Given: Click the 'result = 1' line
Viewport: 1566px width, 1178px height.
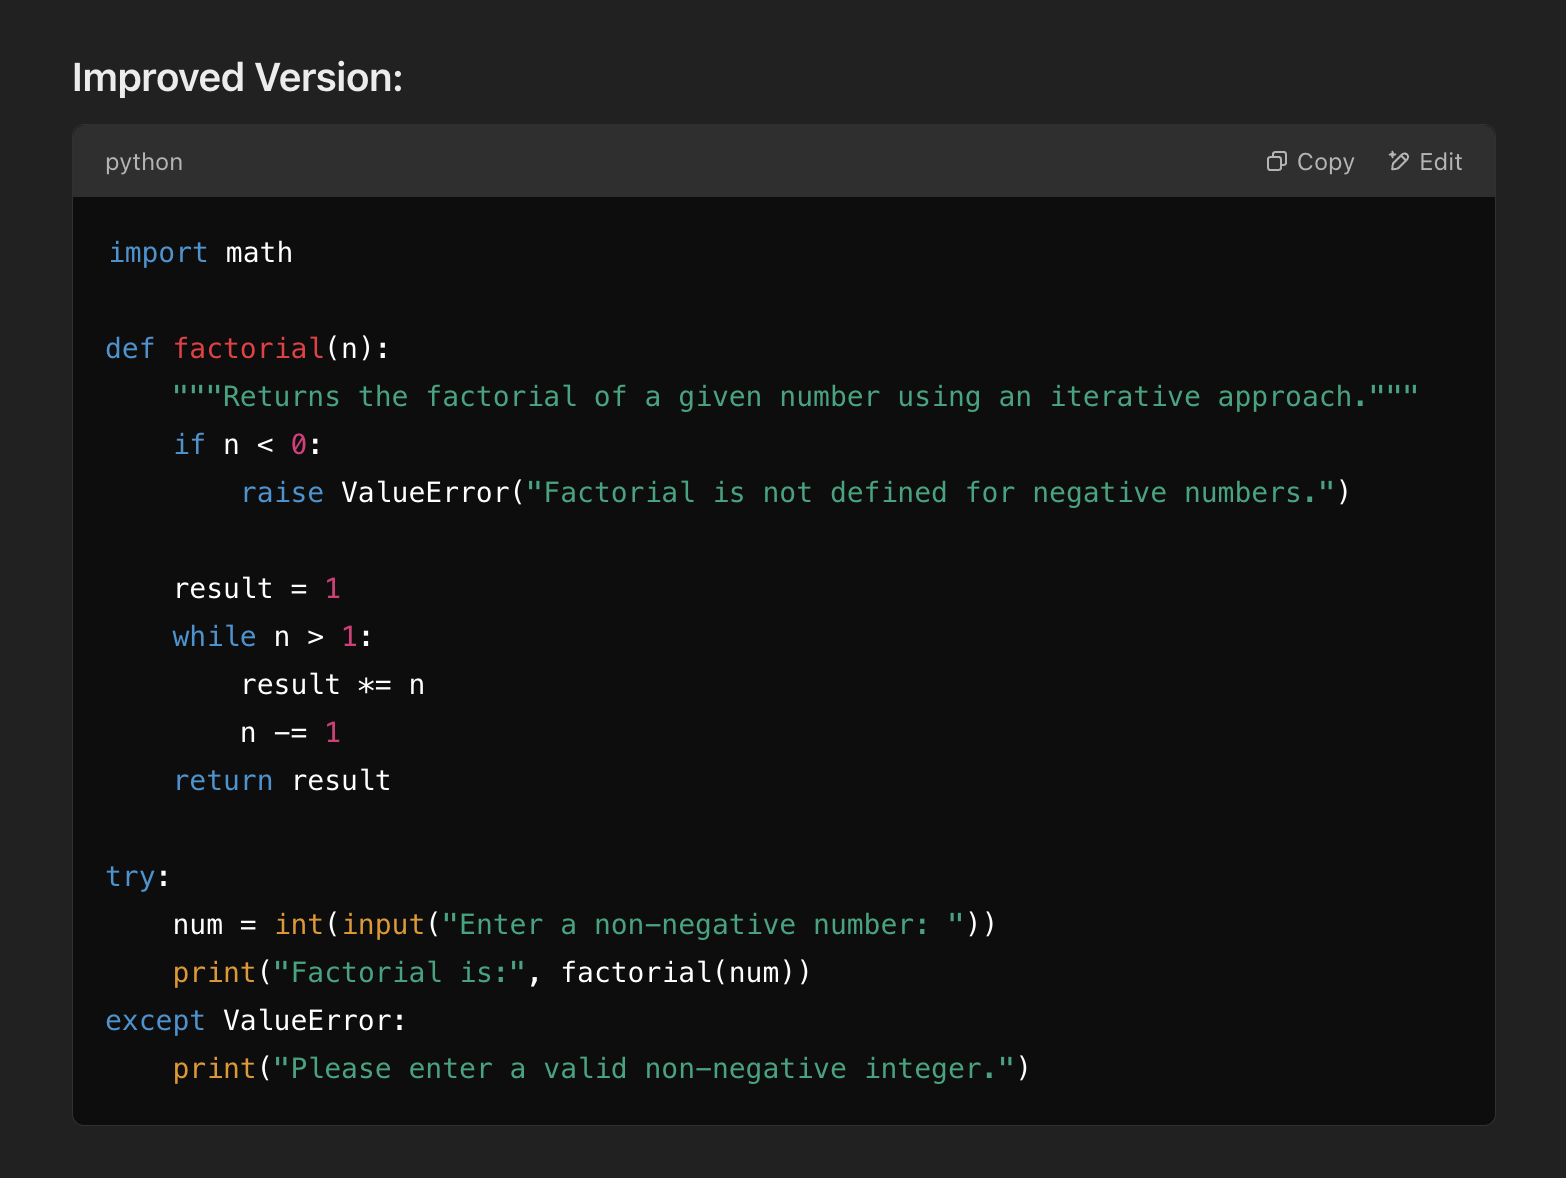Looking at the screenshot, I should (257, 589).
